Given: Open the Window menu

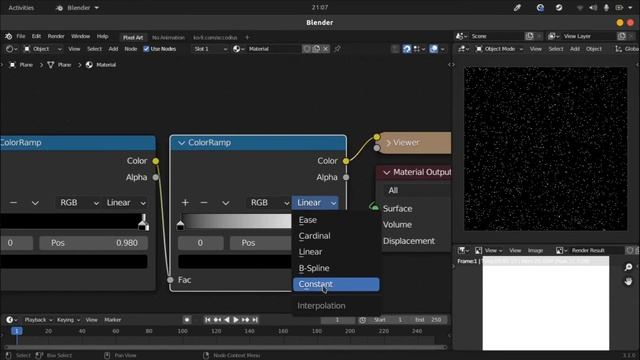Looking at the screenshot, I should [x=80, y=36].
